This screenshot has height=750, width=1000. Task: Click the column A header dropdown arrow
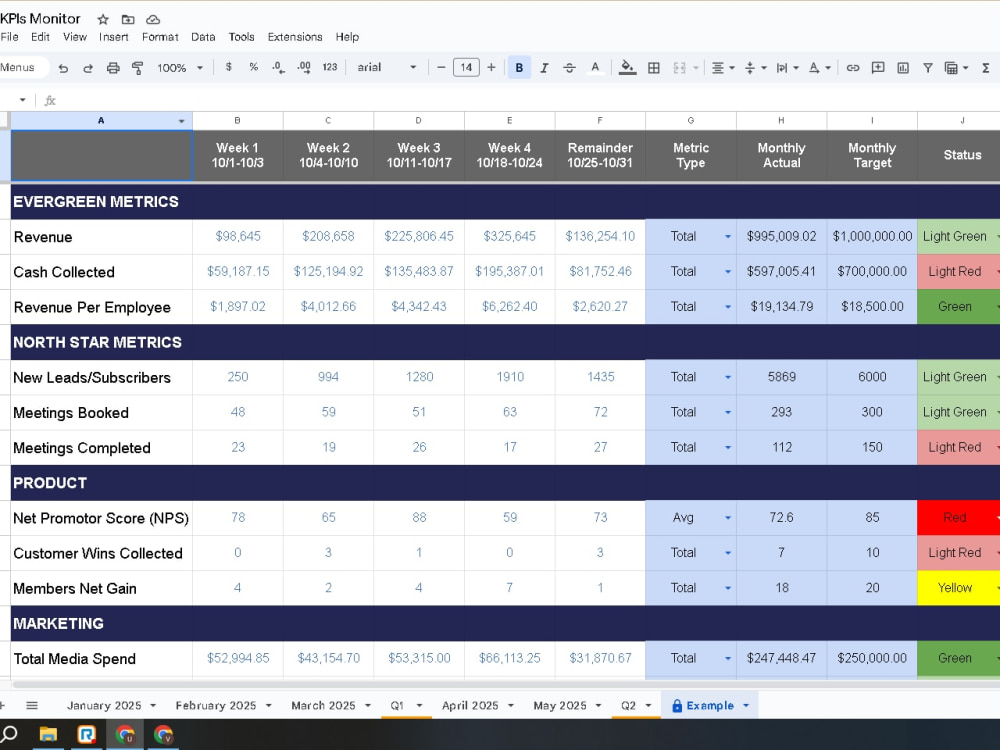pos(182,121)
